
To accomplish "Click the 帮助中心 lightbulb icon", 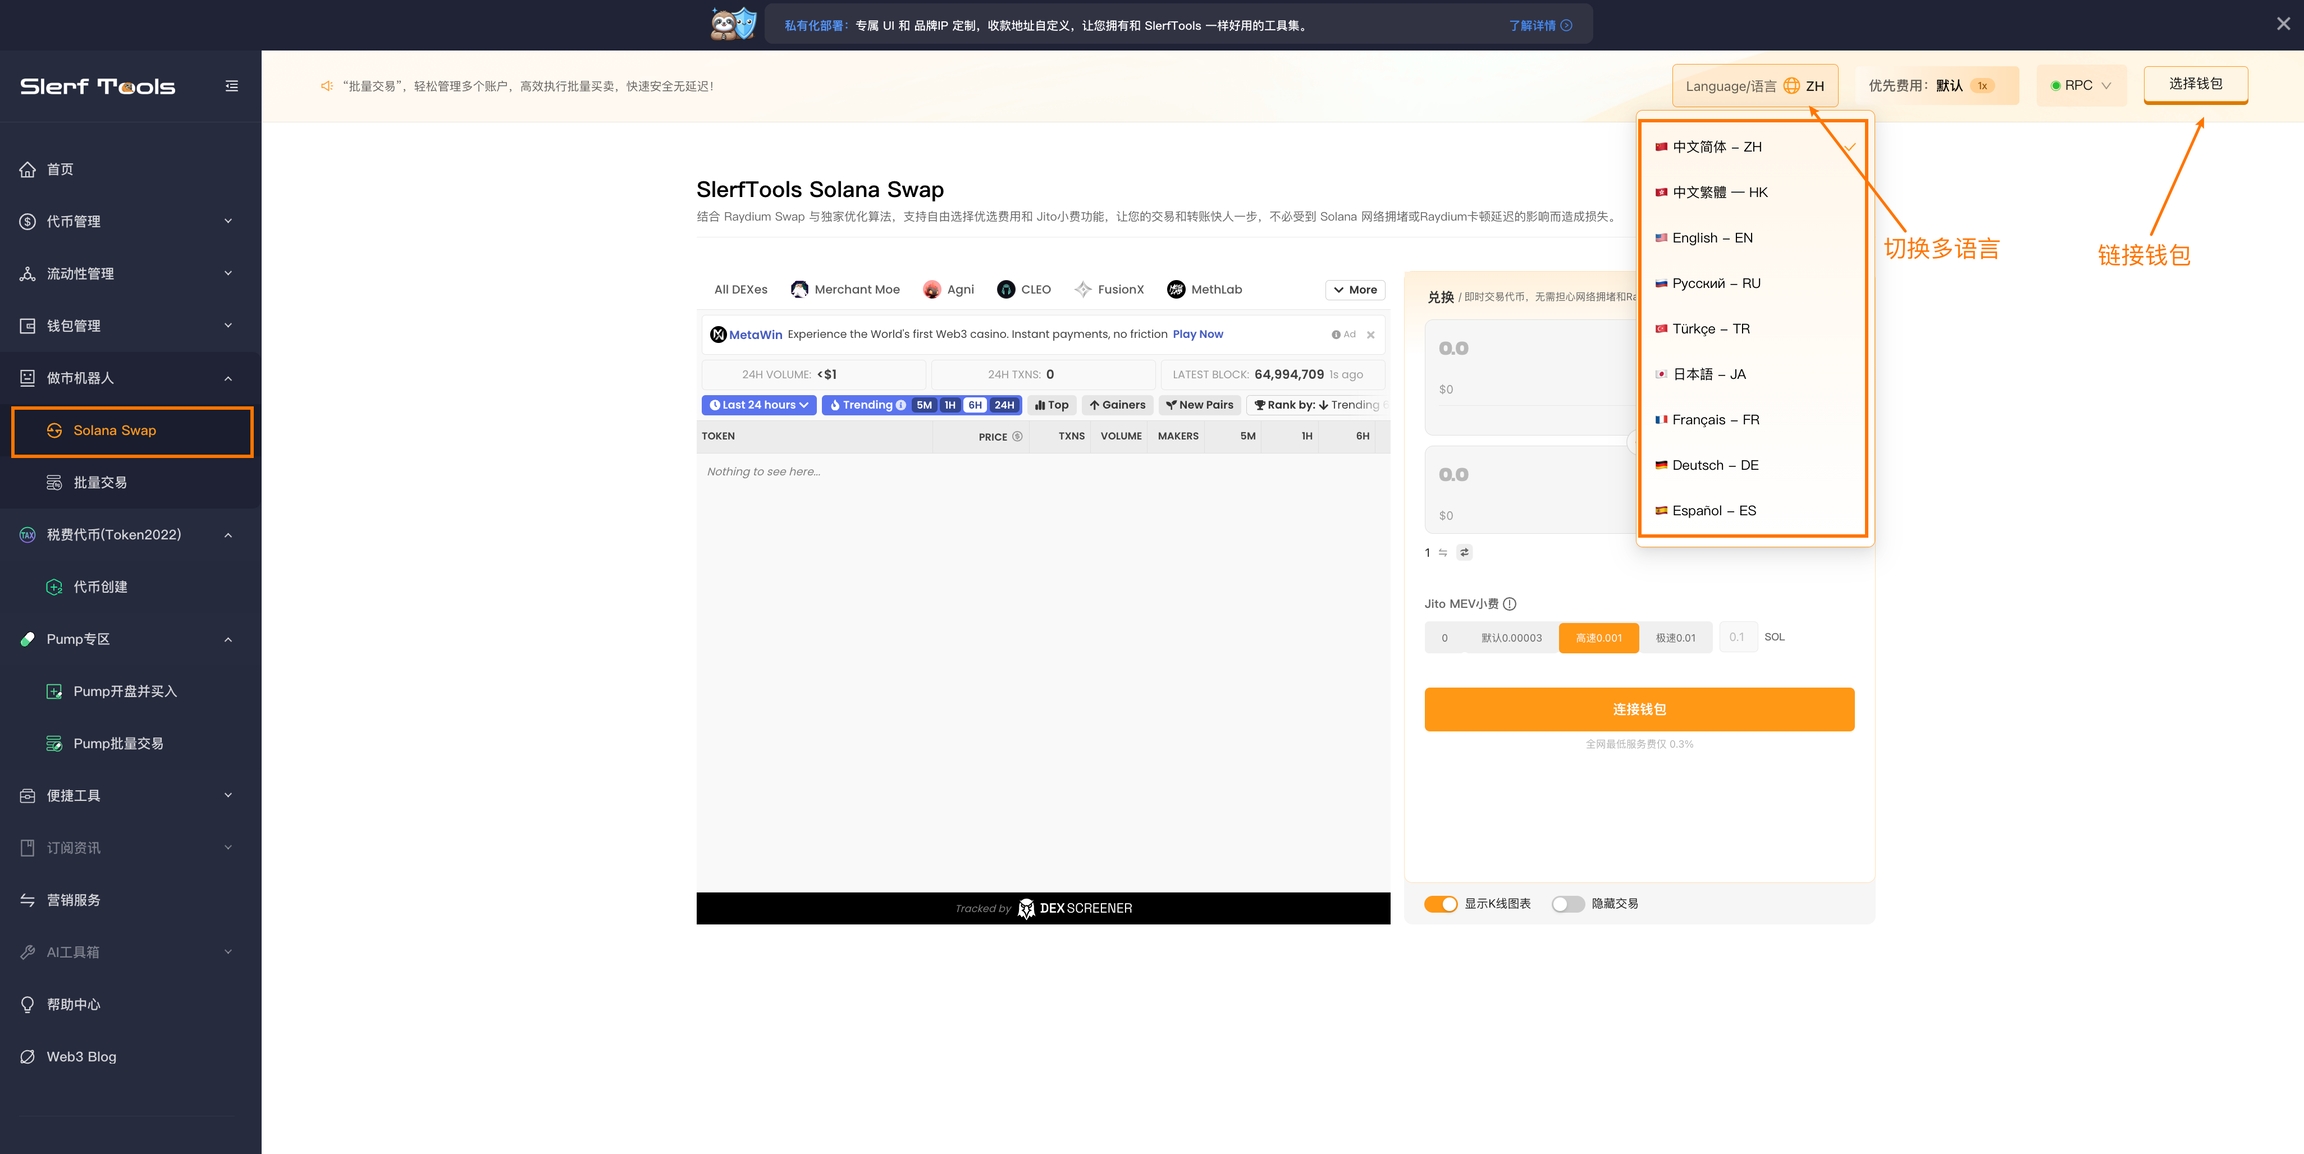I will tap(28, 1005).
